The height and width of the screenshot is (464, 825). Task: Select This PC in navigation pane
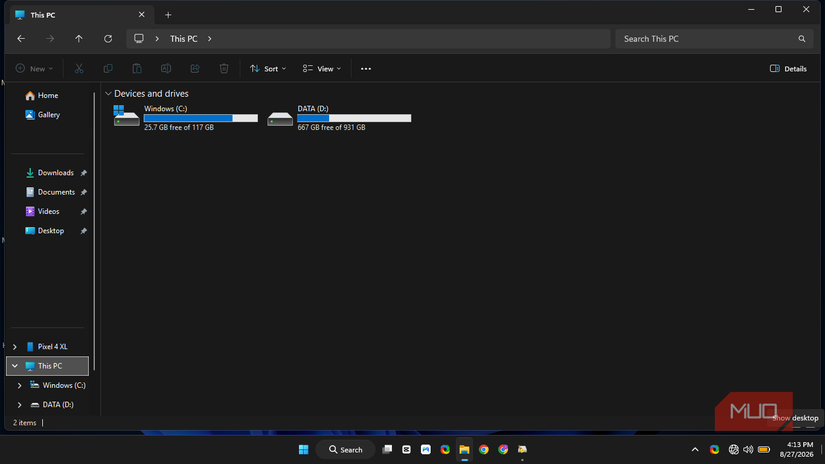click(x=47, y=366)
